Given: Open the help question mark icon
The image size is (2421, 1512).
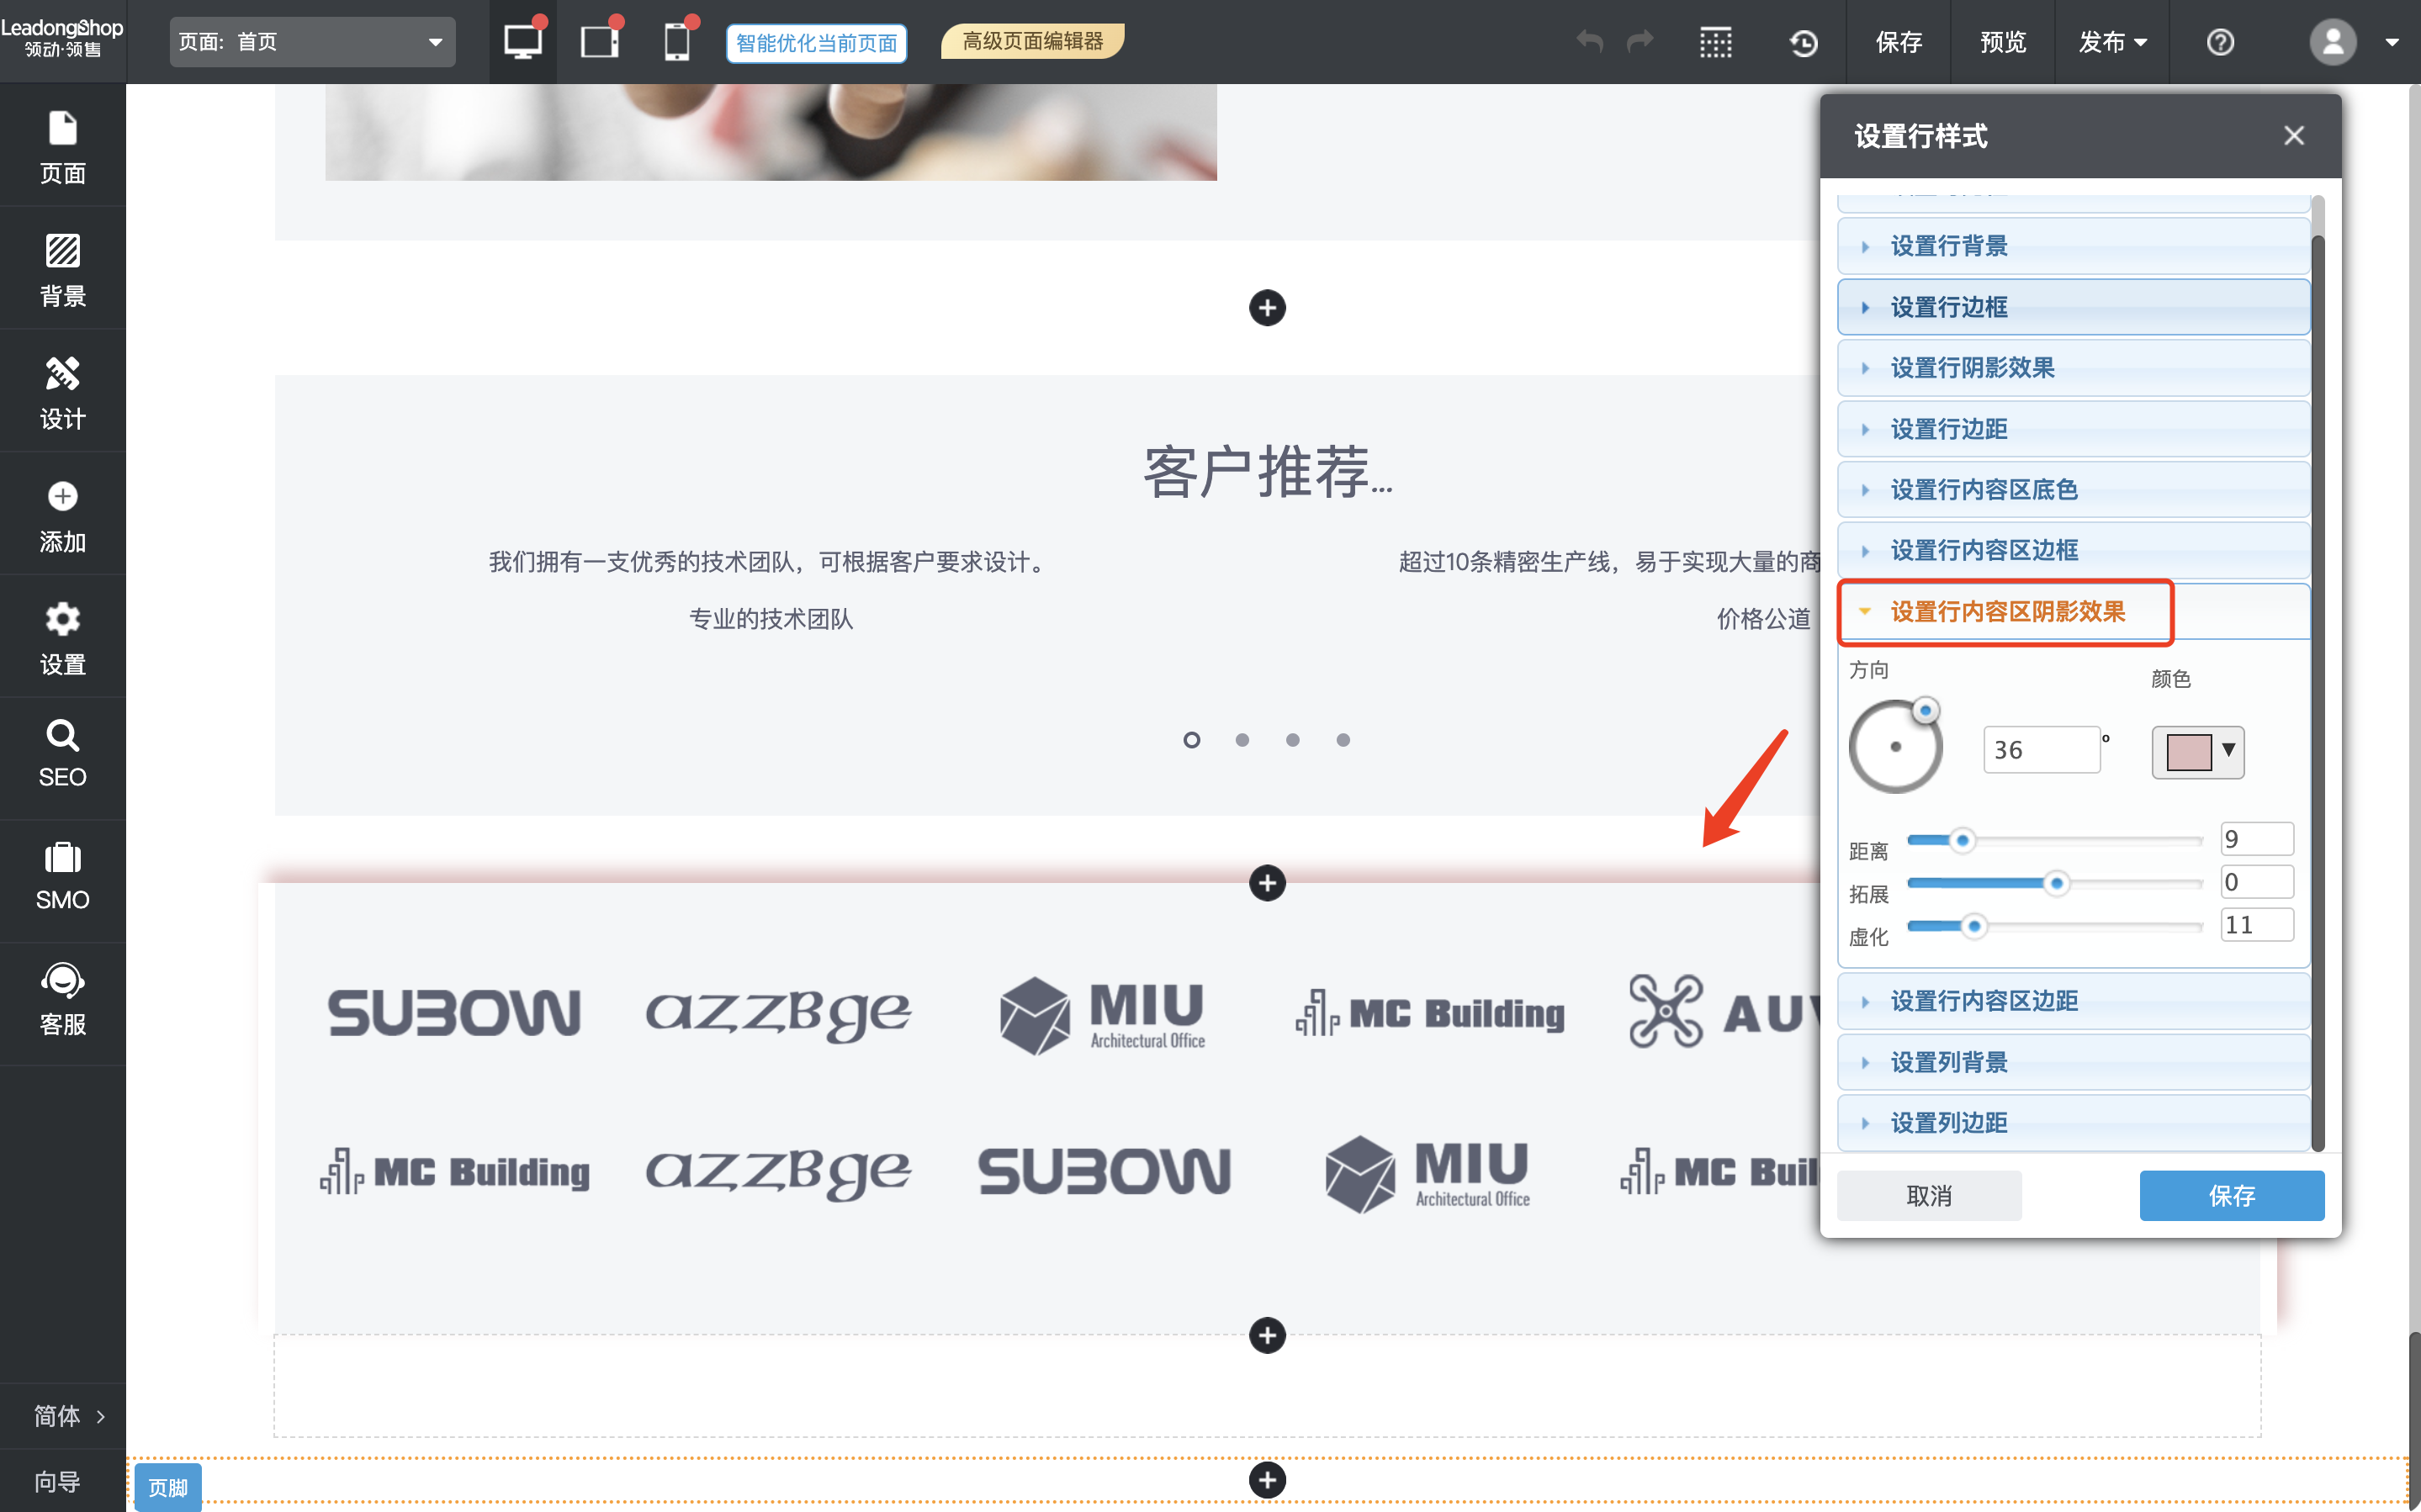Looking at the screenshot, I should coord(2220,42).
